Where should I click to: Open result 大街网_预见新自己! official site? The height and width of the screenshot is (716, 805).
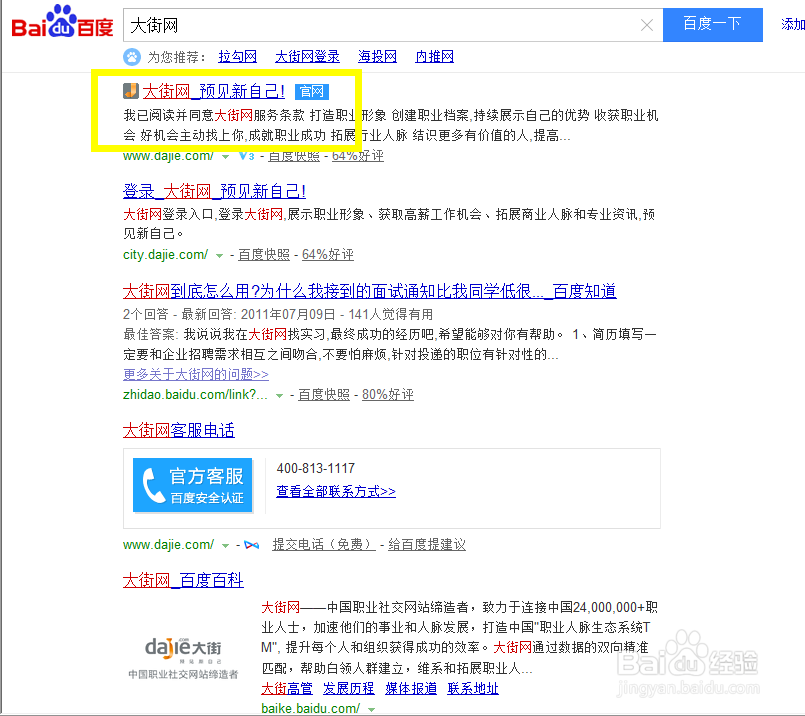pyautogui.click(x=214, y=91)
